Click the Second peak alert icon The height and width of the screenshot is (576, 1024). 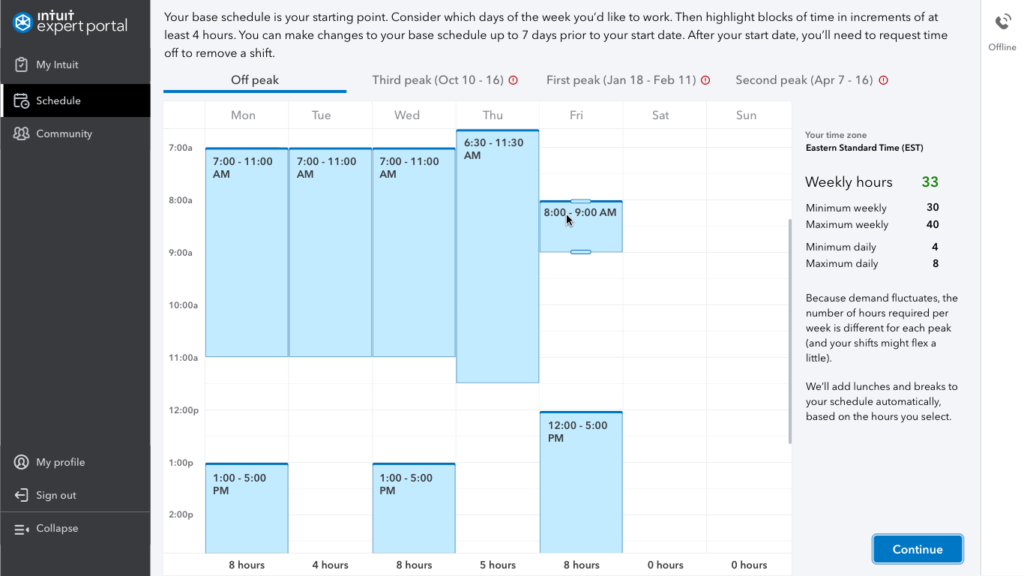(x=883, y=81)
